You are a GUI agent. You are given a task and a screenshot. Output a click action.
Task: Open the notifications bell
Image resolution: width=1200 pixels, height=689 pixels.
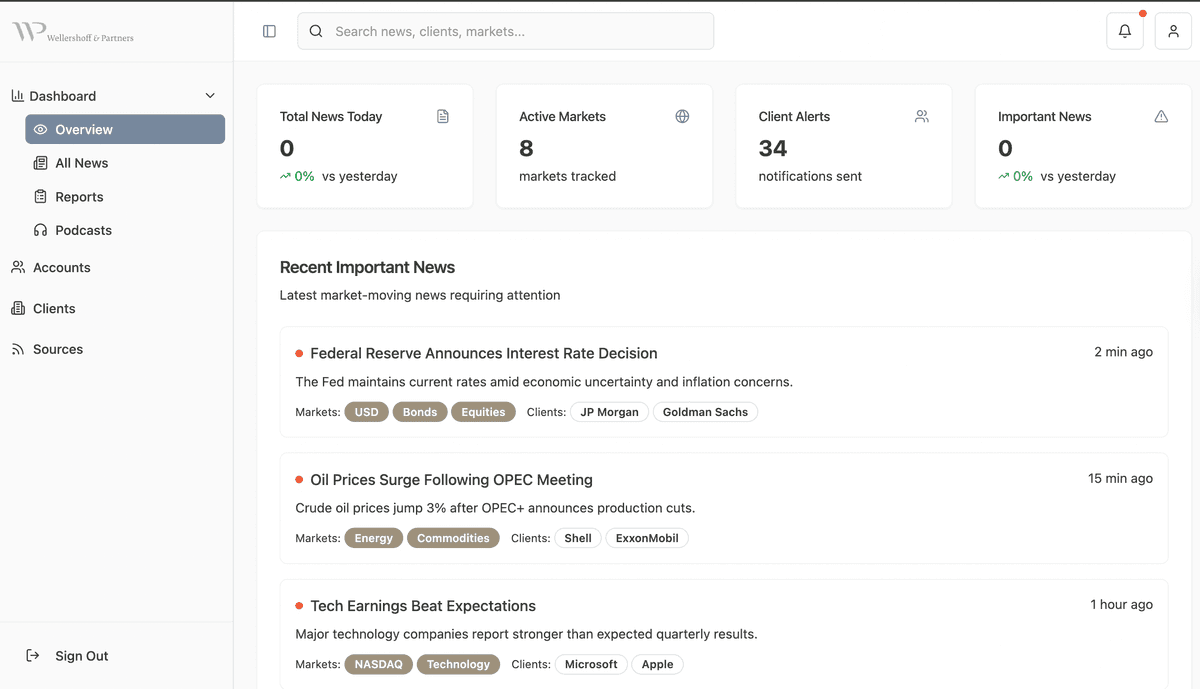click(x=1125, y=31)
